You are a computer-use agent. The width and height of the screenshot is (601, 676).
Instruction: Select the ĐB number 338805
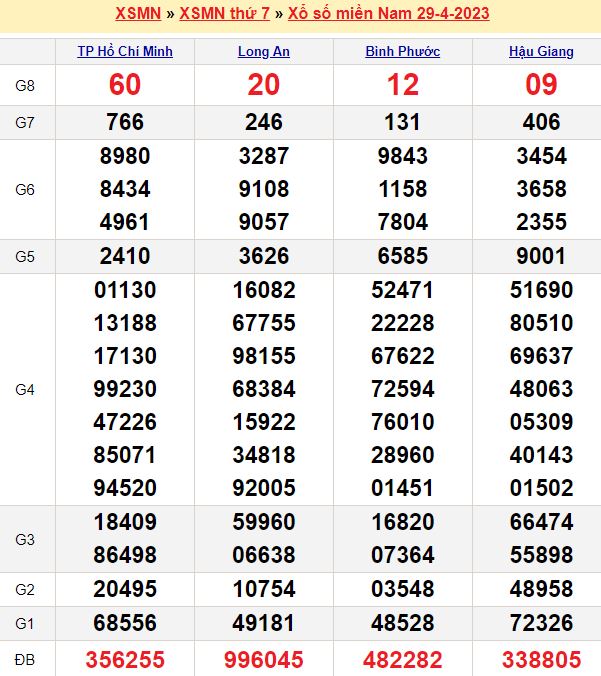[541, 660]
